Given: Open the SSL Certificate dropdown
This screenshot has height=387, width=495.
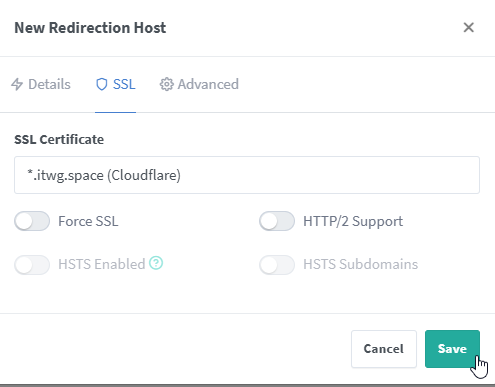Looking at the screenshot, I should tap(247, 175).
